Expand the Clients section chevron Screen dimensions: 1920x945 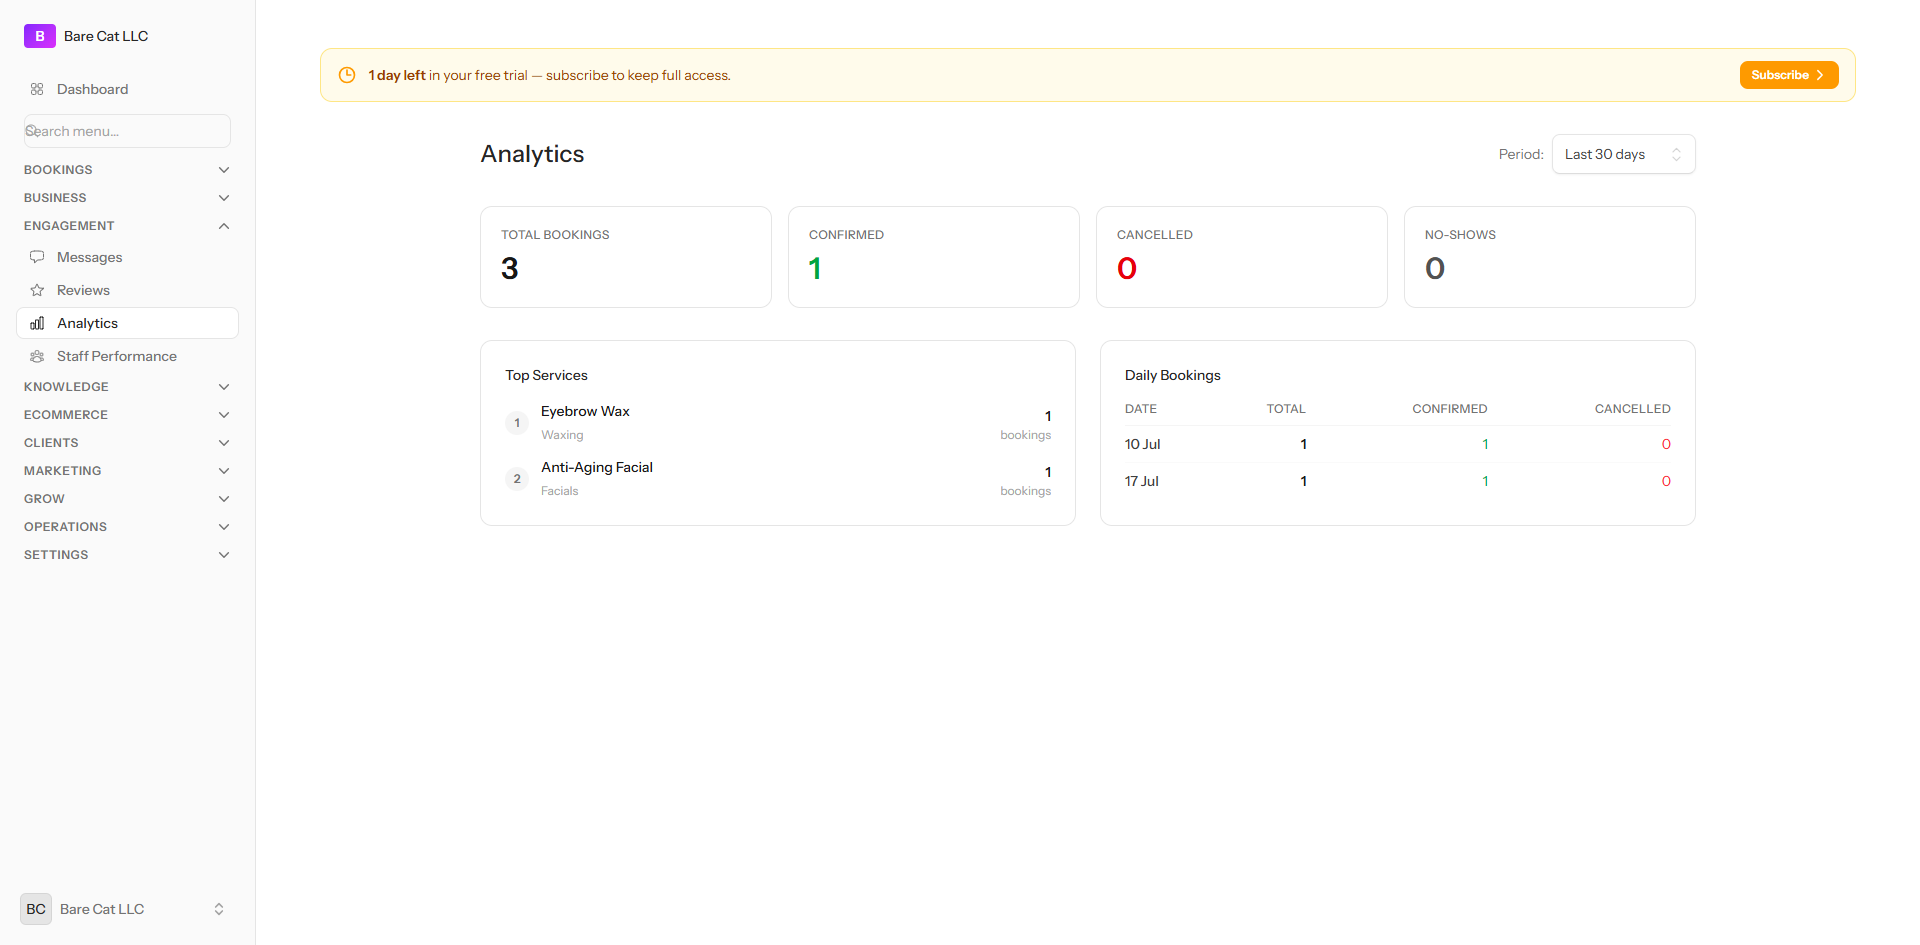224,443
